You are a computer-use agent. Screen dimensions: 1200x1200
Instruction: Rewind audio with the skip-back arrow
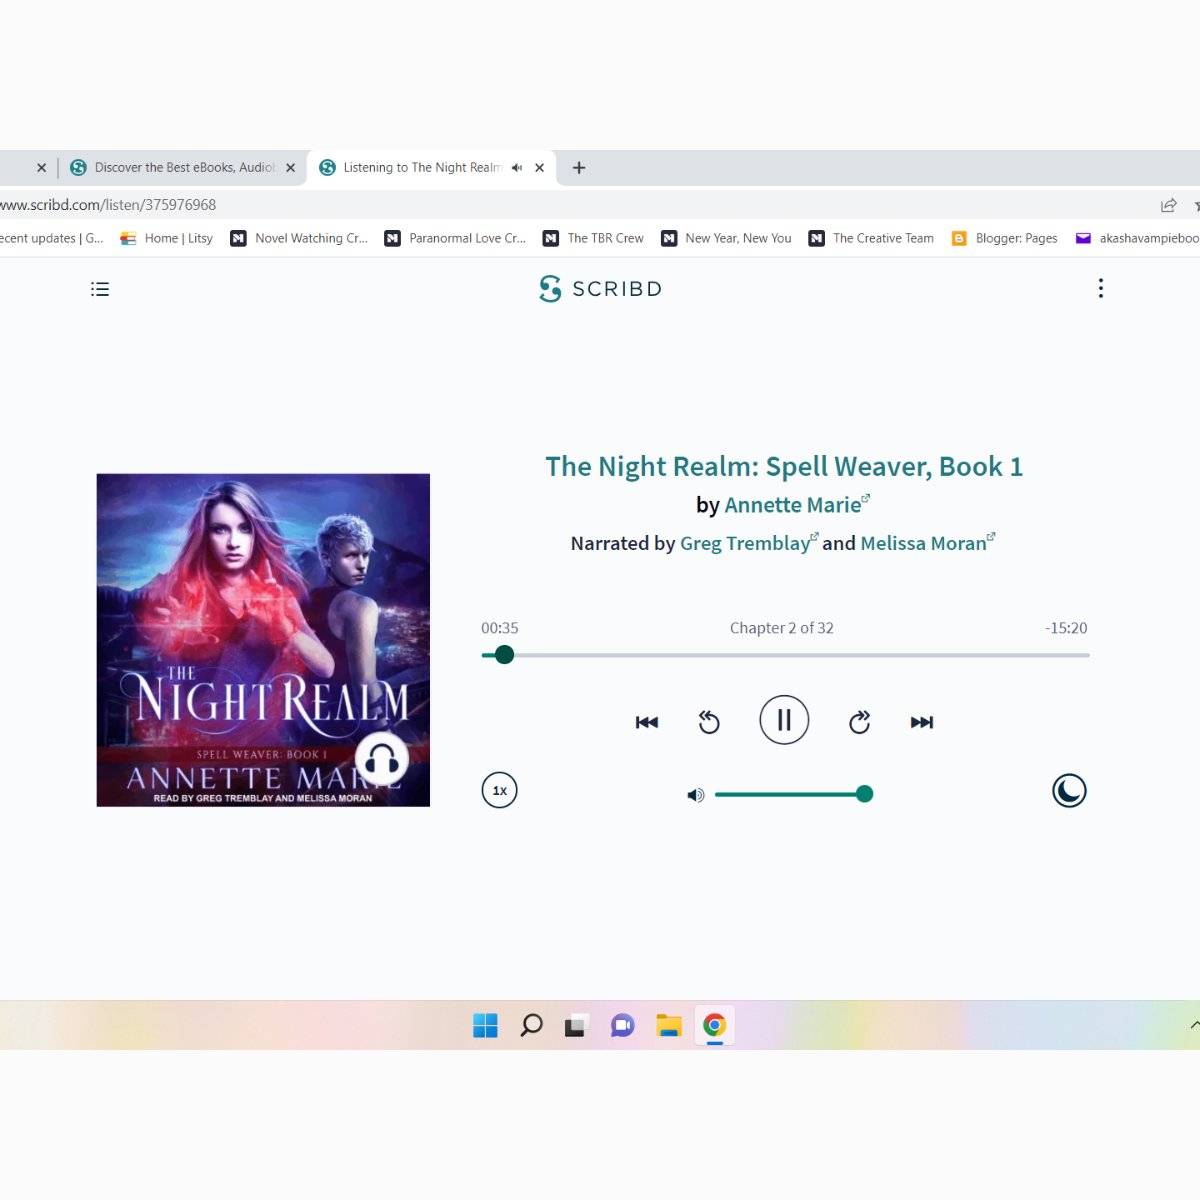pyautogui.click(x=709, y=722)
